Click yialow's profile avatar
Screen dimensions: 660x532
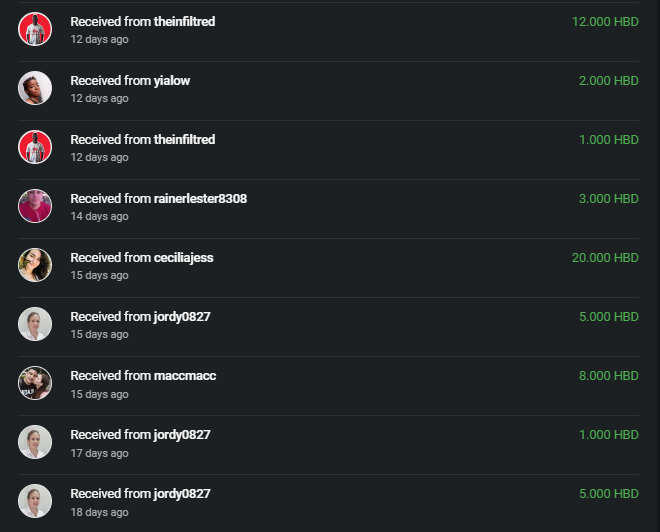[x=35, y=88]
